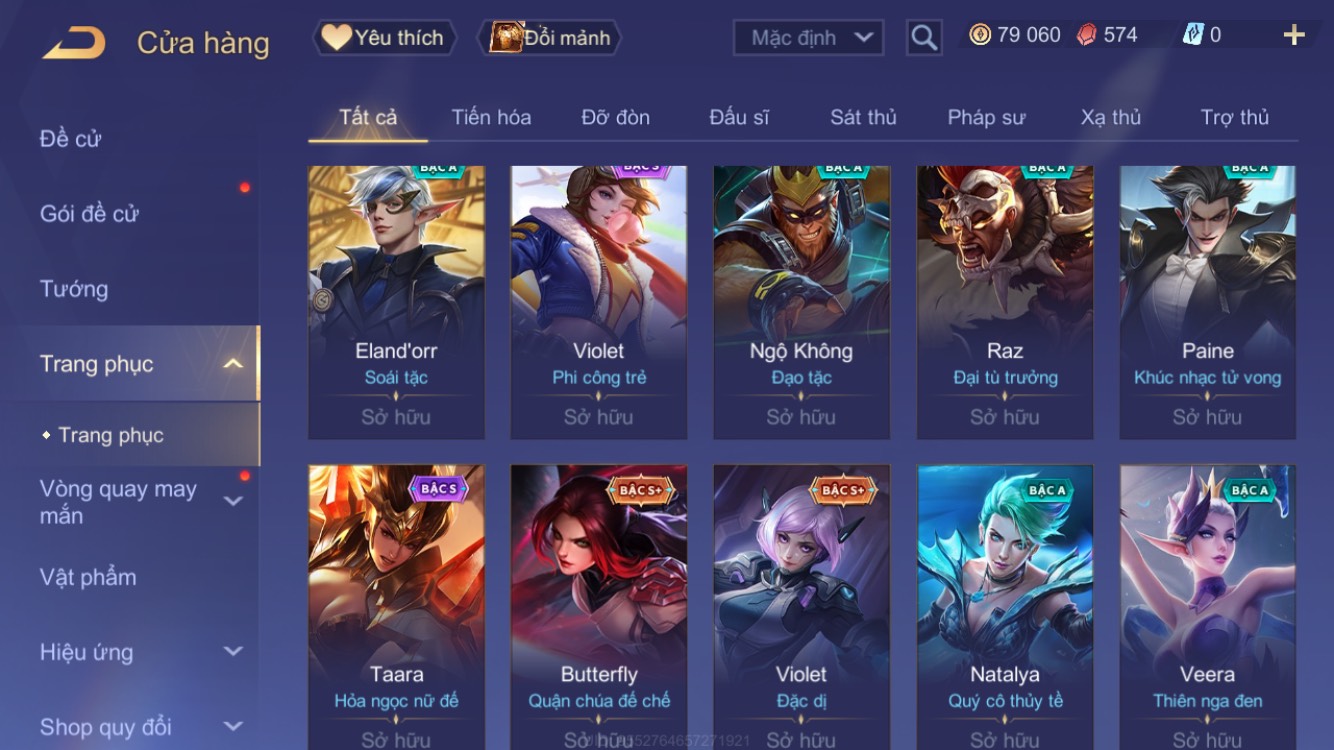Click the back arrow icon
1334x750 pixels.
[x=74, y=42]
